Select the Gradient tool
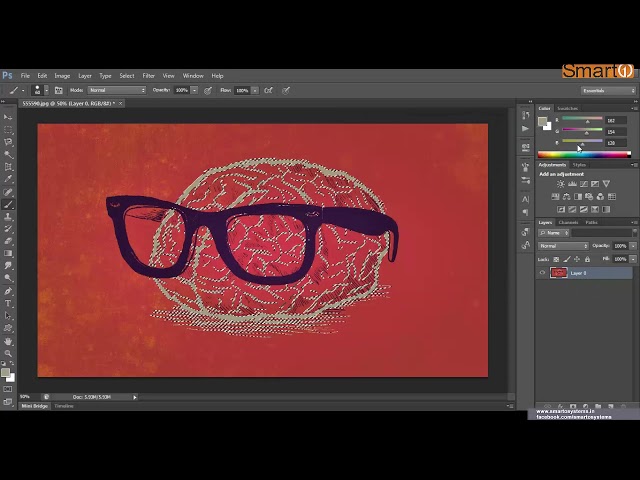The height and width of the screenshot is (480, 640). (8, 253)
